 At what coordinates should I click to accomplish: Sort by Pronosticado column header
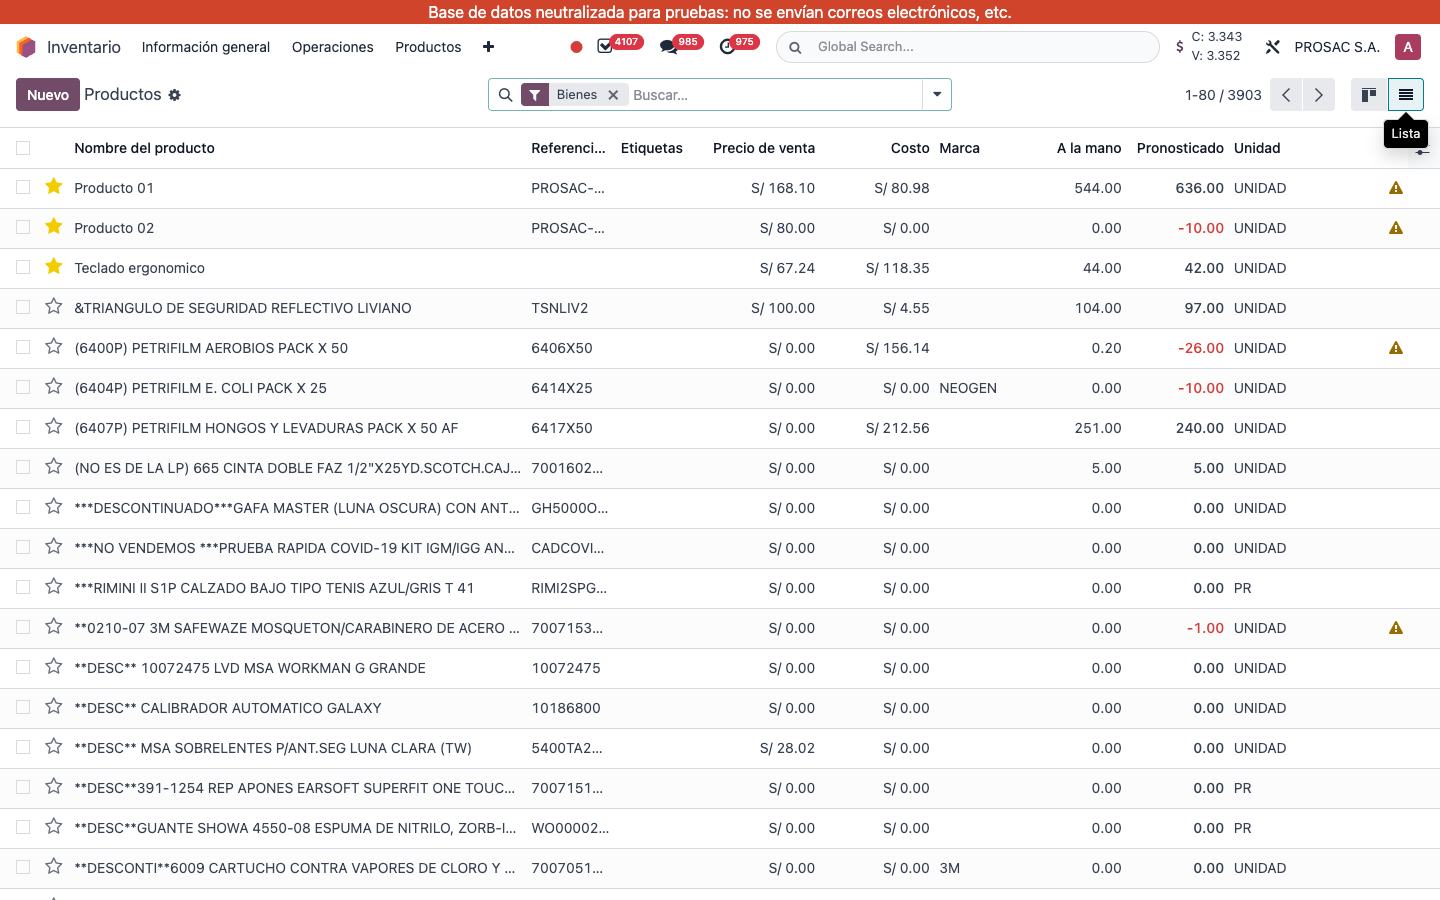tap(1180, 148)
